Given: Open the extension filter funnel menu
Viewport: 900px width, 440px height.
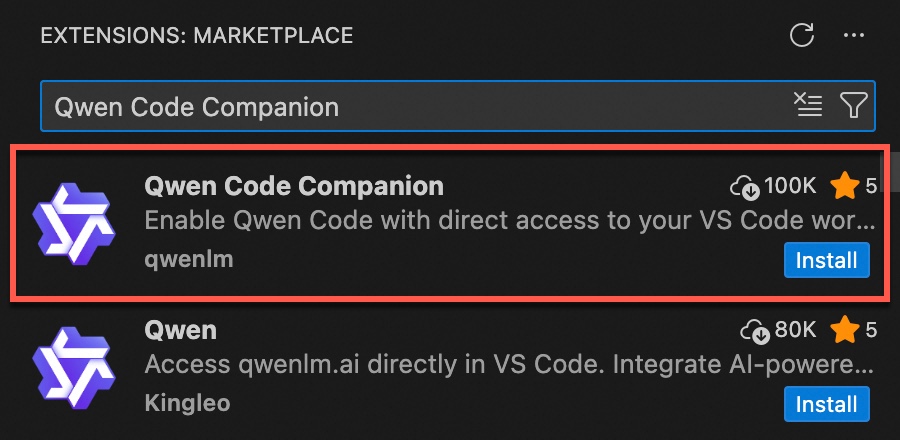Looking at the screenshot, I should coord(853,105).
